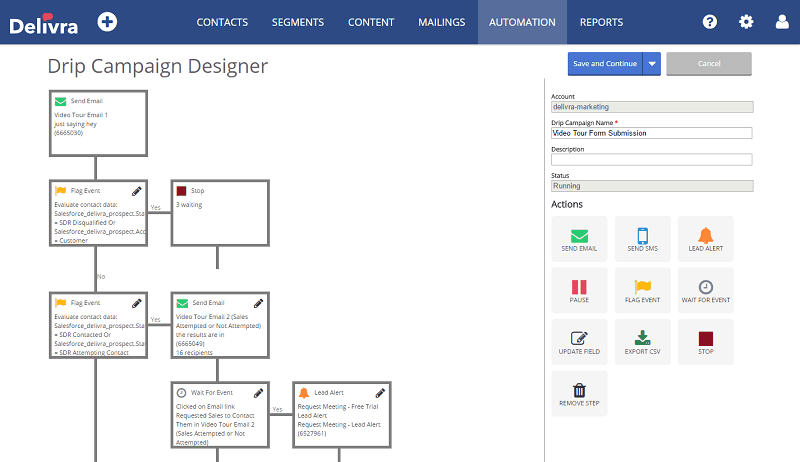
Task: Select the Wait For Event action
Action: [706, 290]
